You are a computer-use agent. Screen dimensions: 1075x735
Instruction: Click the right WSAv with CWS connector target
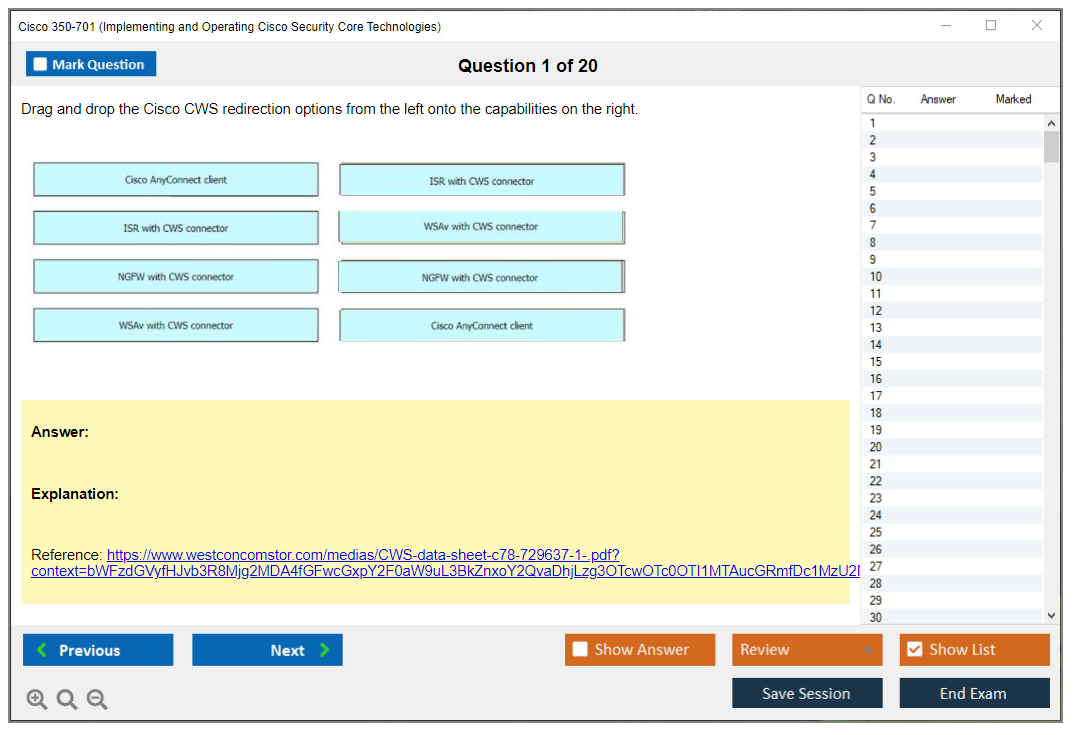click(x=481, y=227)
